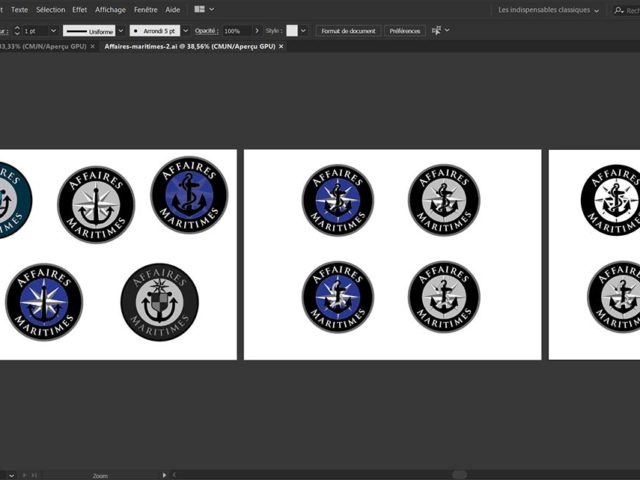Click the Style swatch in control bar

coord(292,31)
